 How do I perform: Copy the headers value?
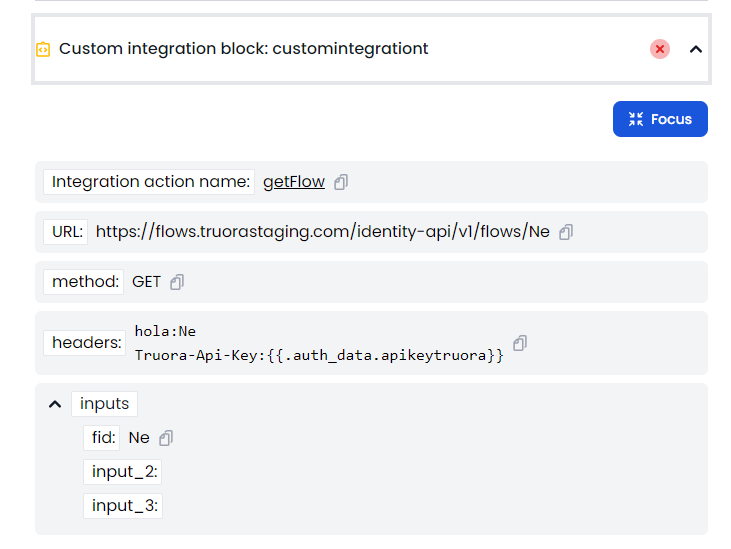click(x=520, y=343)
